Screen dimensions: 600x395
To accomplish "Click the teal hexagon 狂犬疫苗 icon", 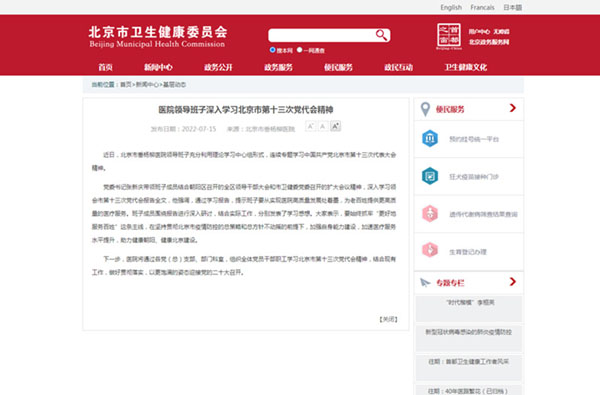I will click(x=430, y=176).
